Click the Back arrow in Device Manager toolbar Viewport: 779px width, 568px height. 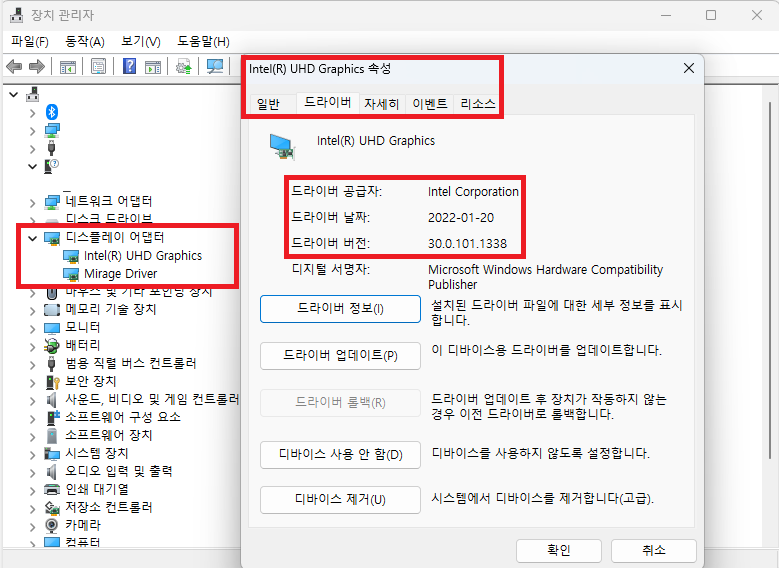click(x=14, y=66)
